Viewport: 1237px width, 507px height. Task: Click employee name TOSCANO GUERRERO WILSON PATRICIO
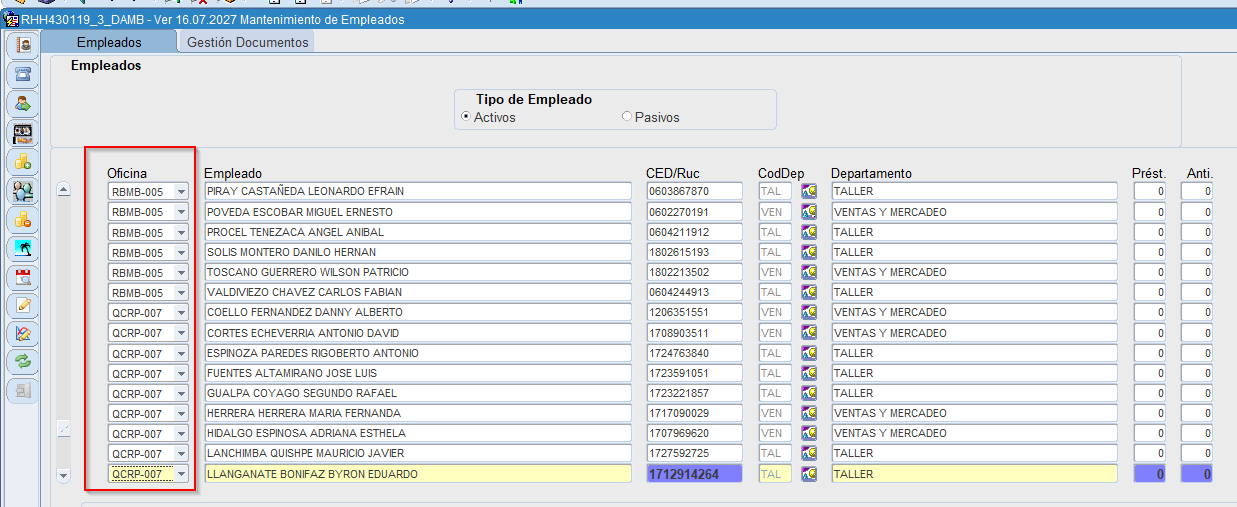click(x=418, y=272)
